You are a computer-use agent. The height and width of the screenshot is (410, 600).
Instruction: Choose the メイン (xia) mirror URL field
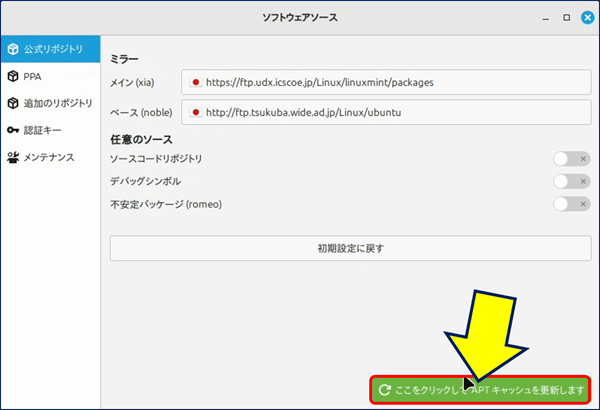386,82
